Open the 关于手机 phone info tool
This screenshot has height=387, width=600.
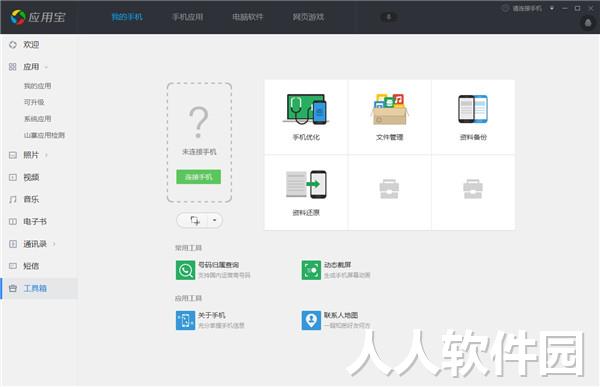(210, 320)
